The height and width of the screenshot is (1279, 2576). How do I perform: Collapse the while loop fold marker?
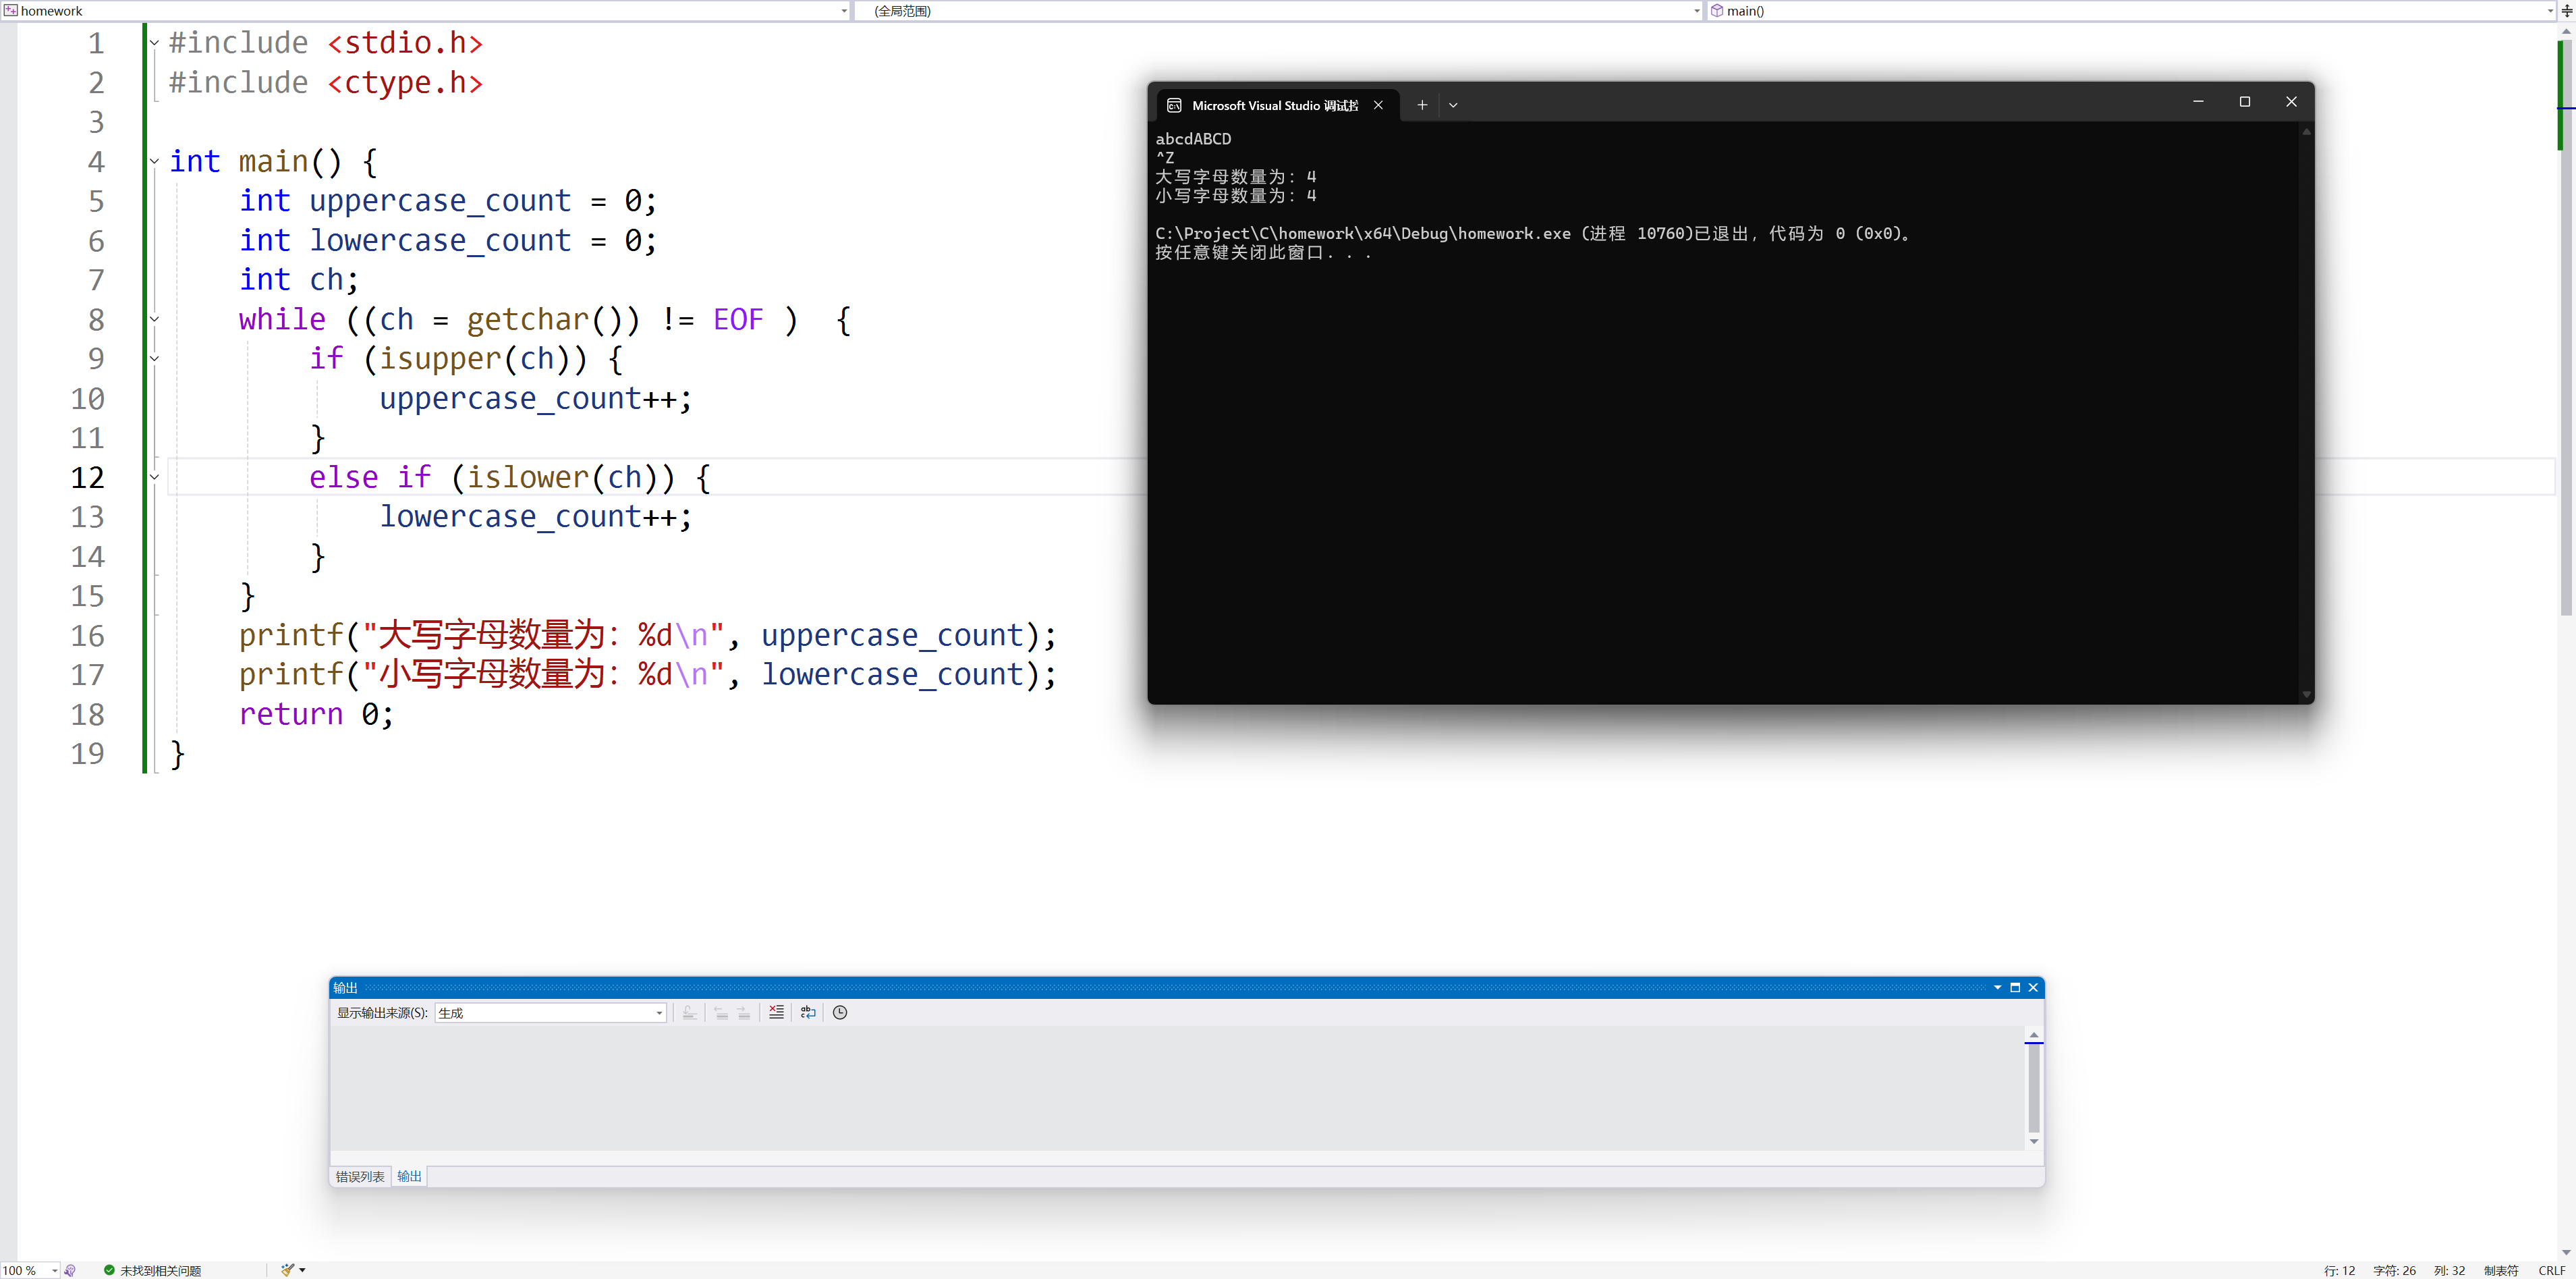[x=154, y=319]
